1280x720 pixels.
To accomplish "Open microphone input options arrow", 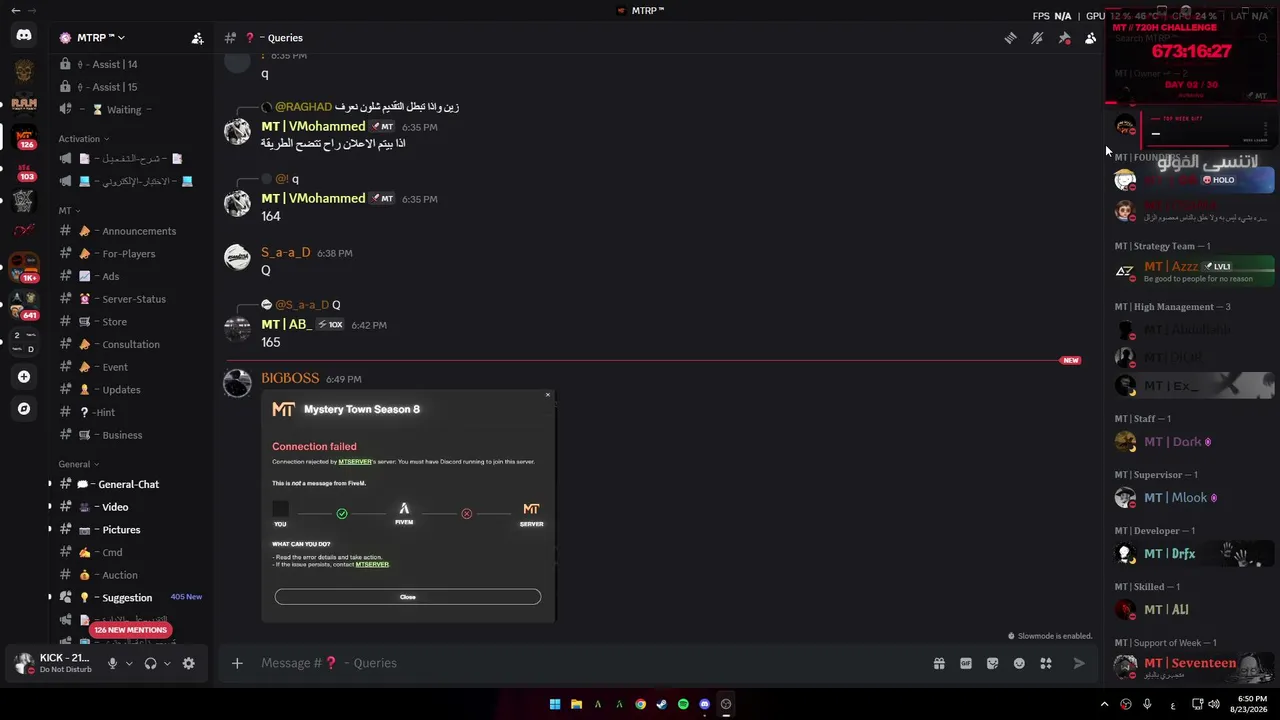I will click(129, 663).
